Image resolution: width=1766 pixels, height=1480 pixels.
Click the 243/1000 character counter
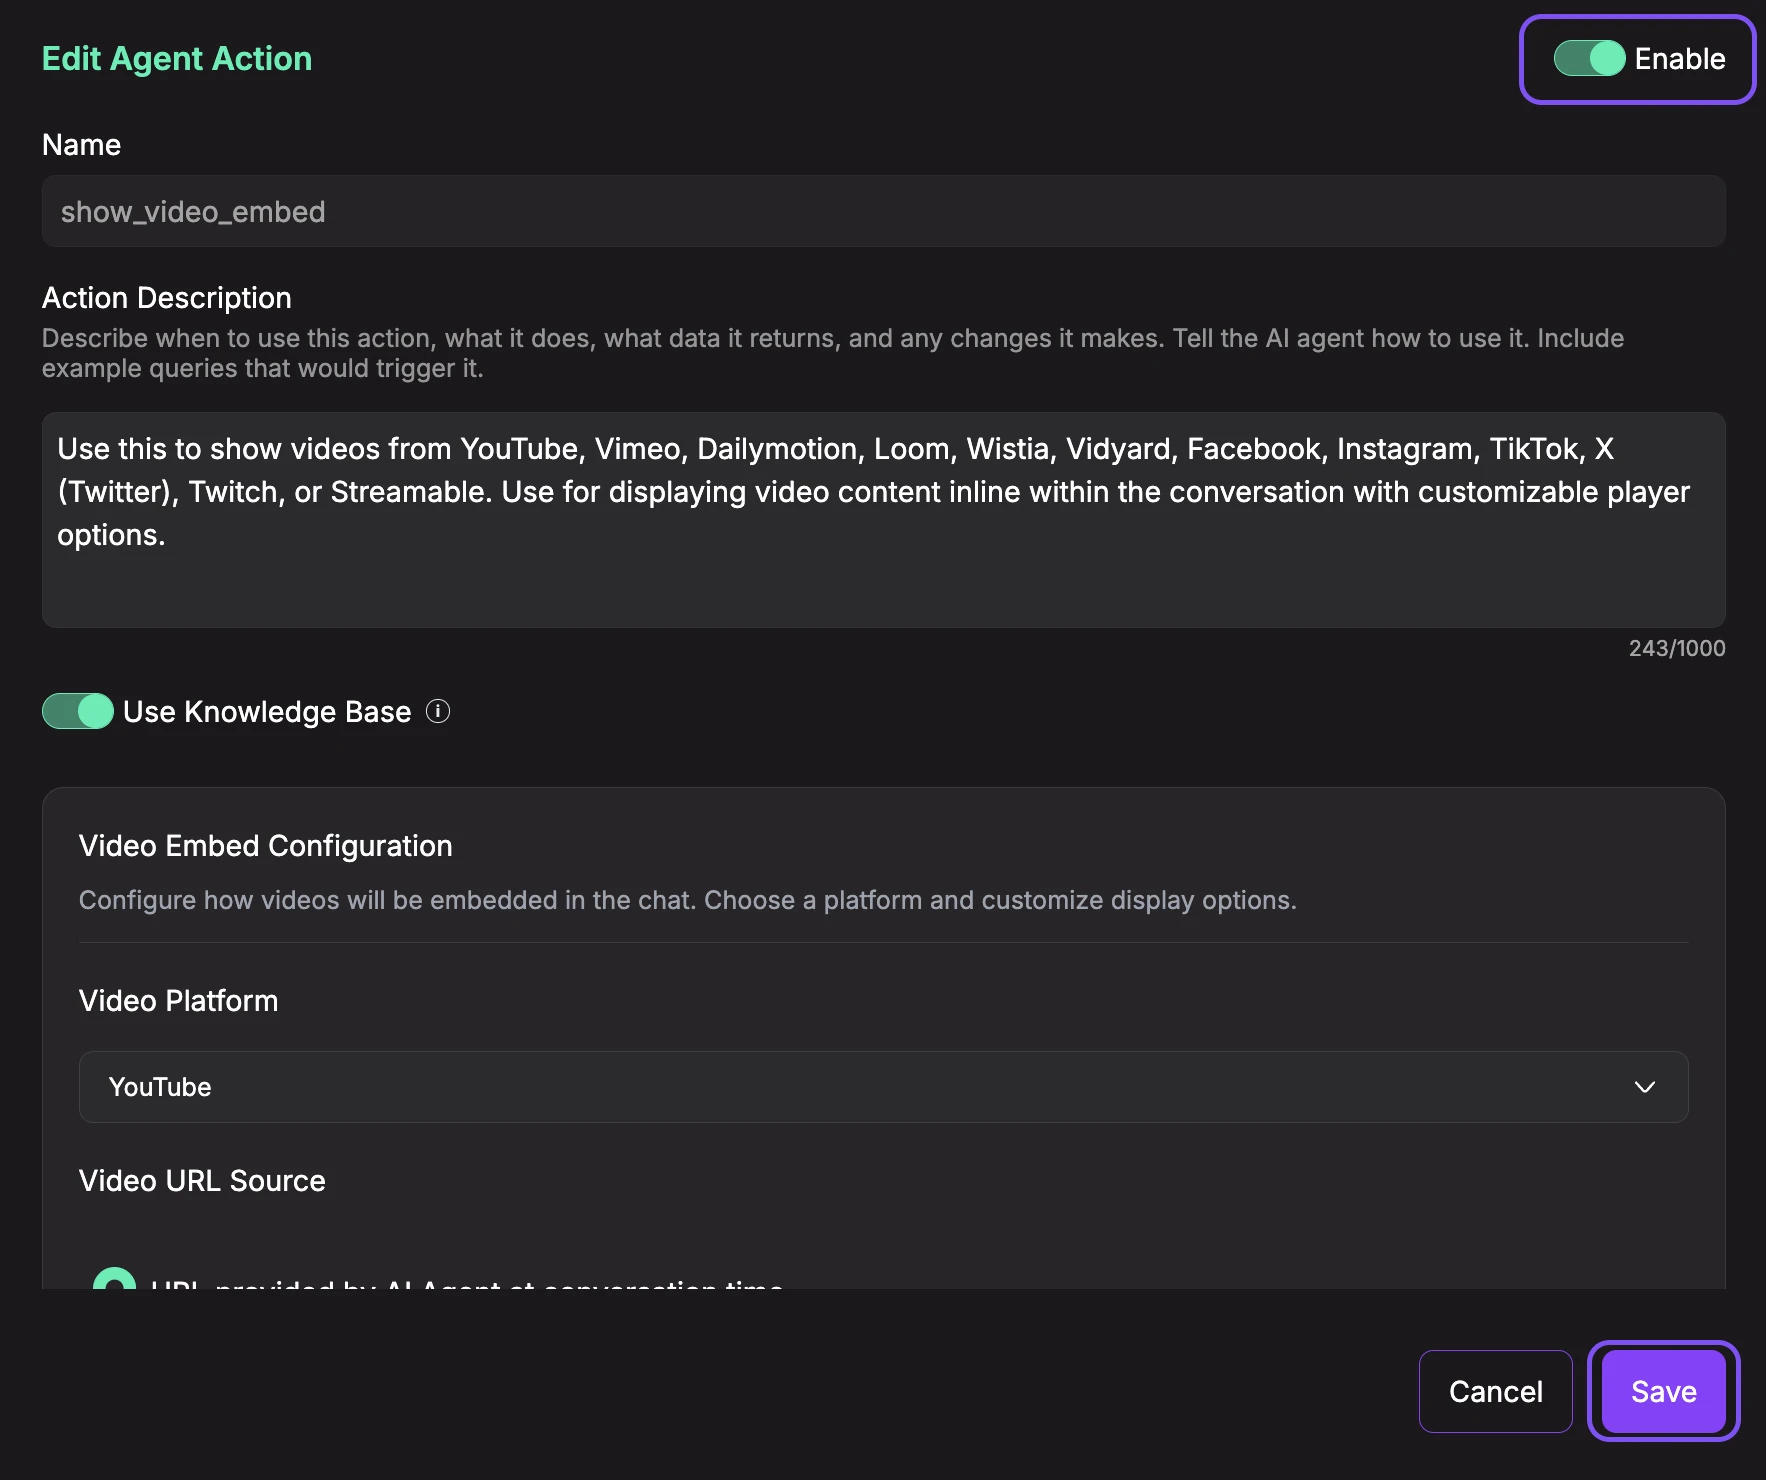click(1676, 648)
